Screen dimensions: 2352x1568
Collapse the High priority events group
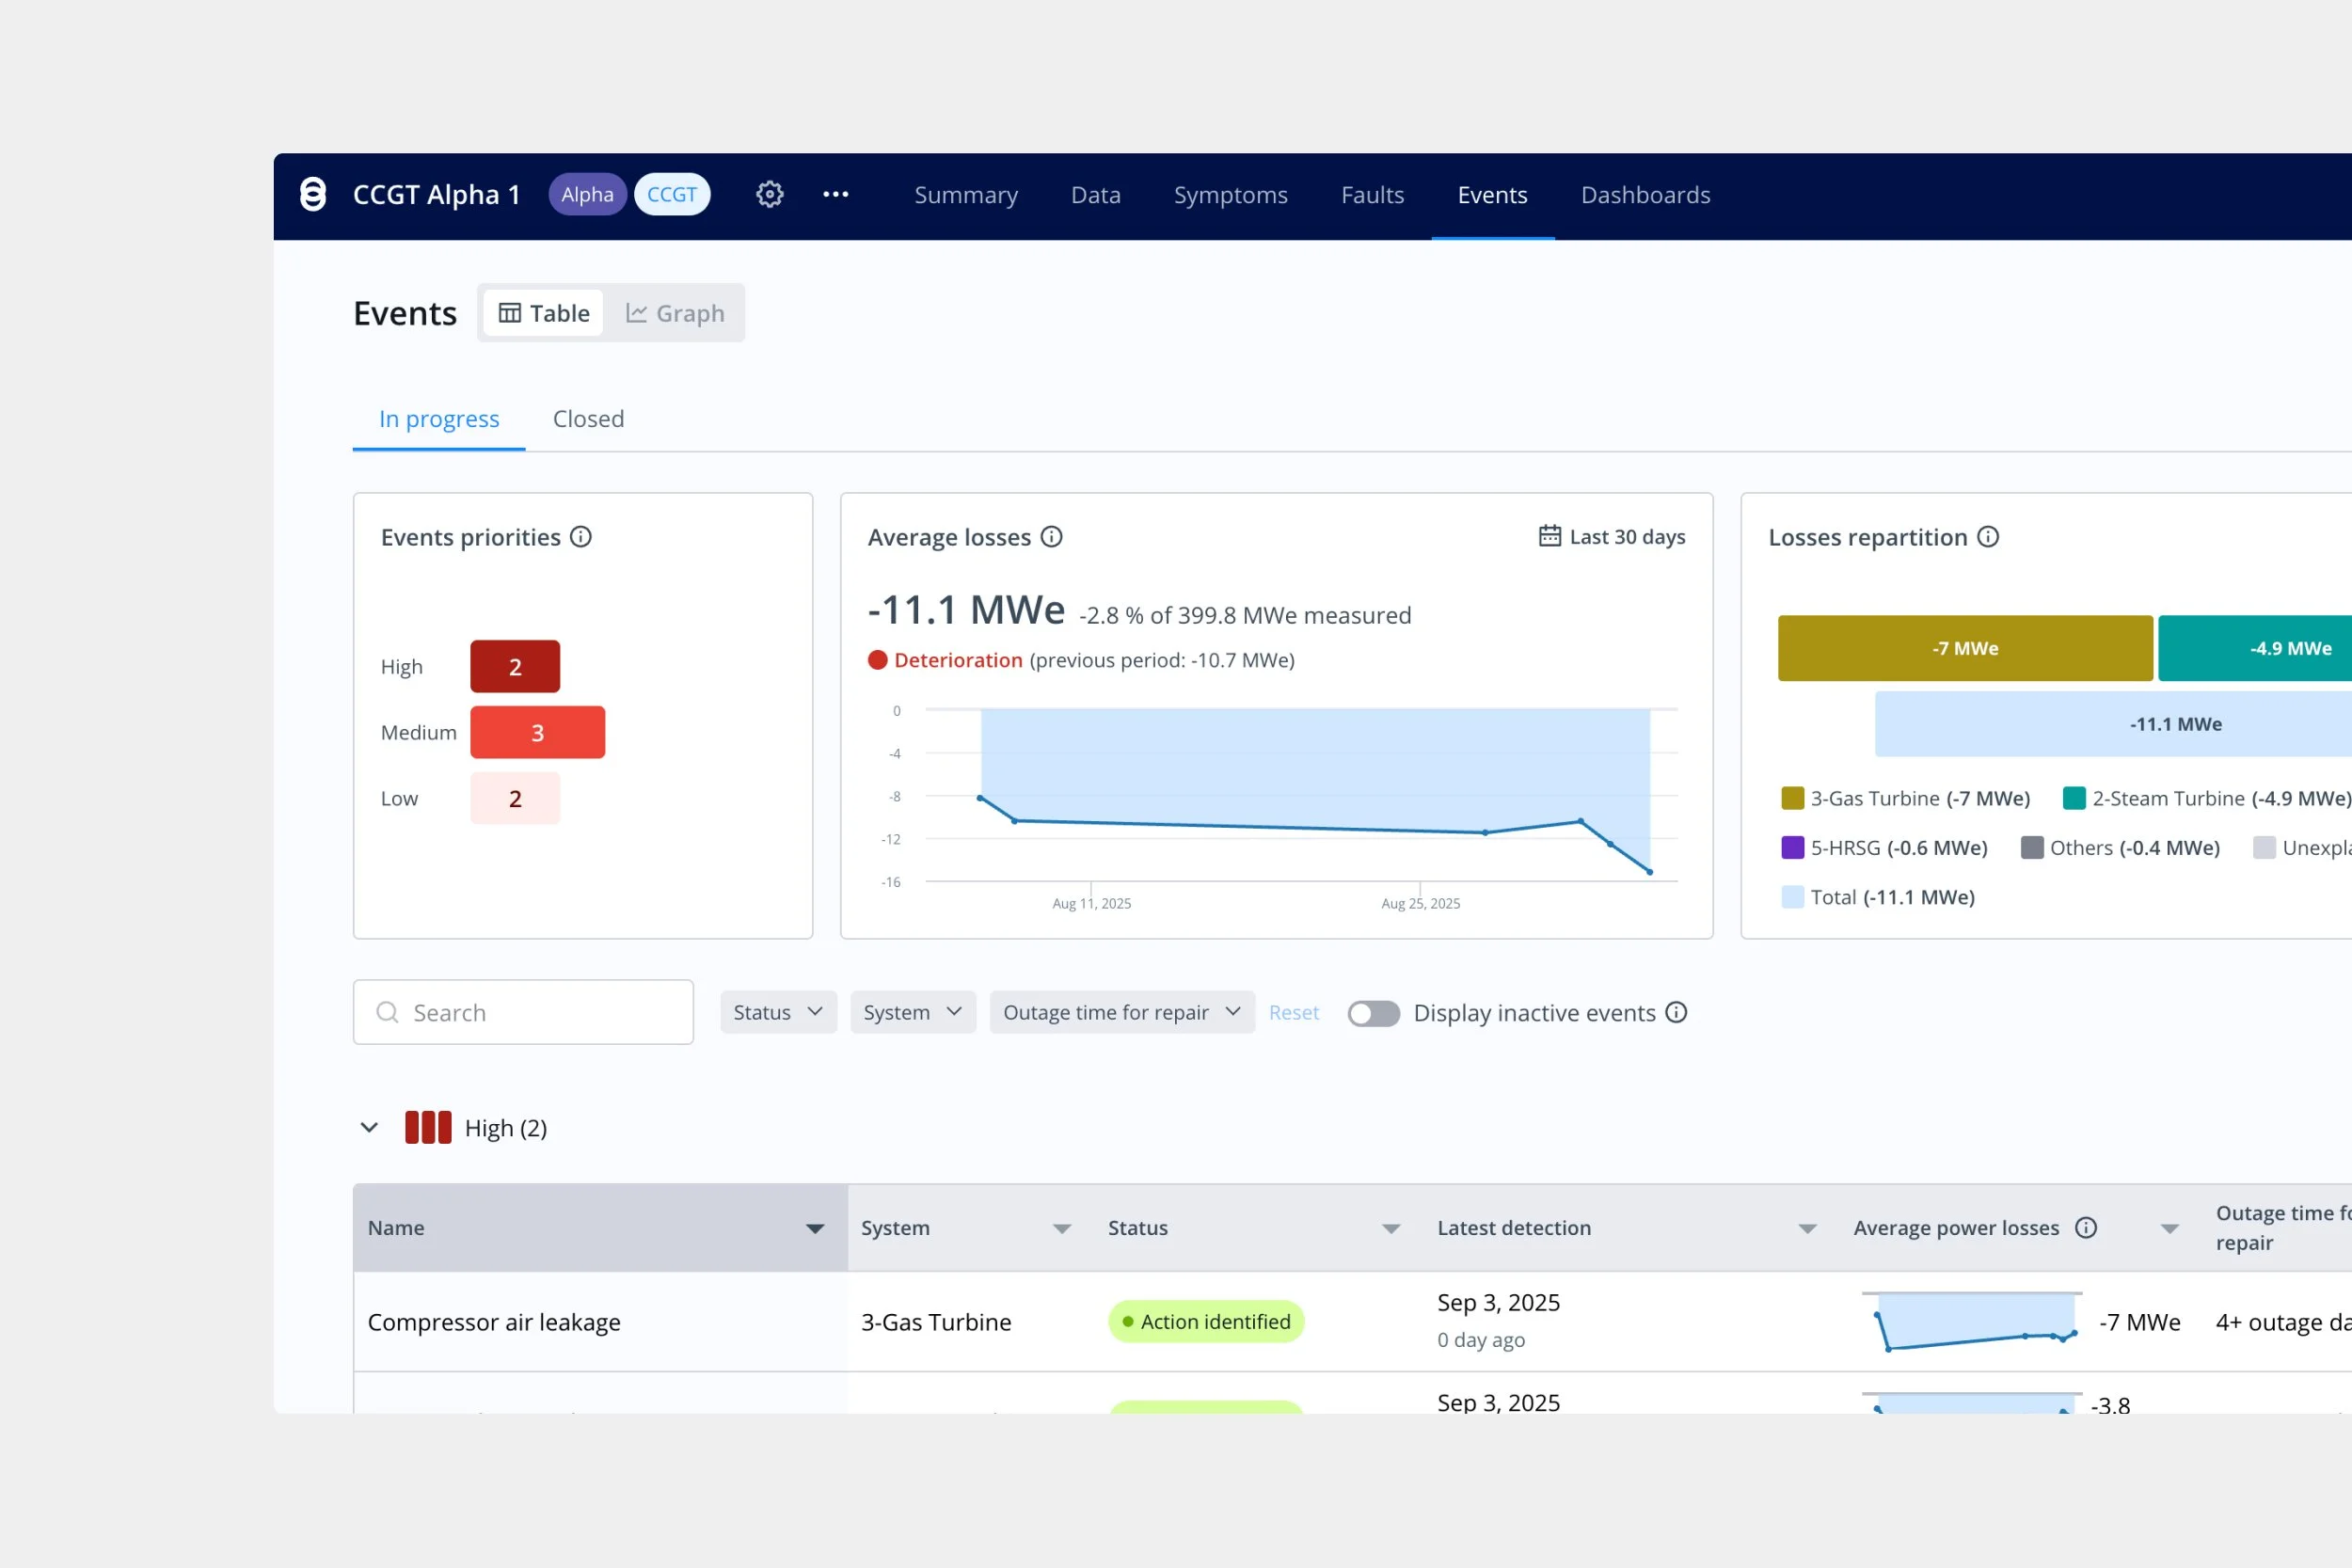pos(369,1127)
